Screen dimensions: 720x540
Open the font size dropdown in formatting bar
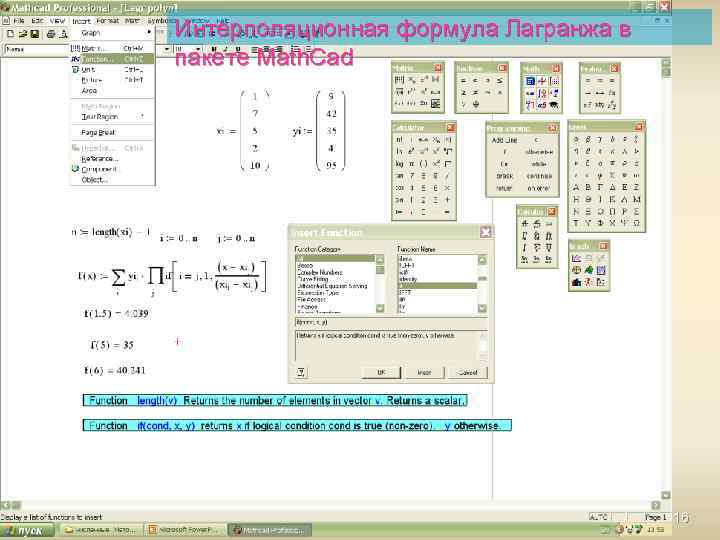(198, 49)
